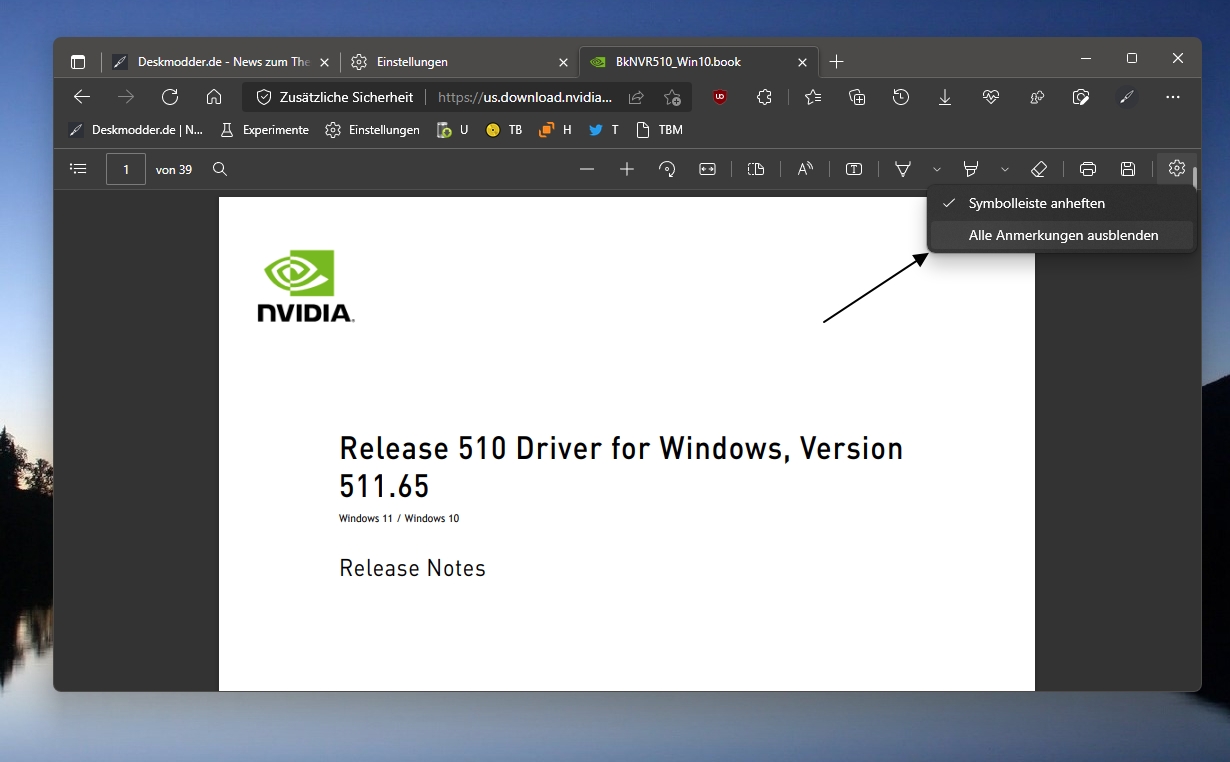
Task: Add a text box to the PDF
Action: pyautogui.click(x=854, y=169)
